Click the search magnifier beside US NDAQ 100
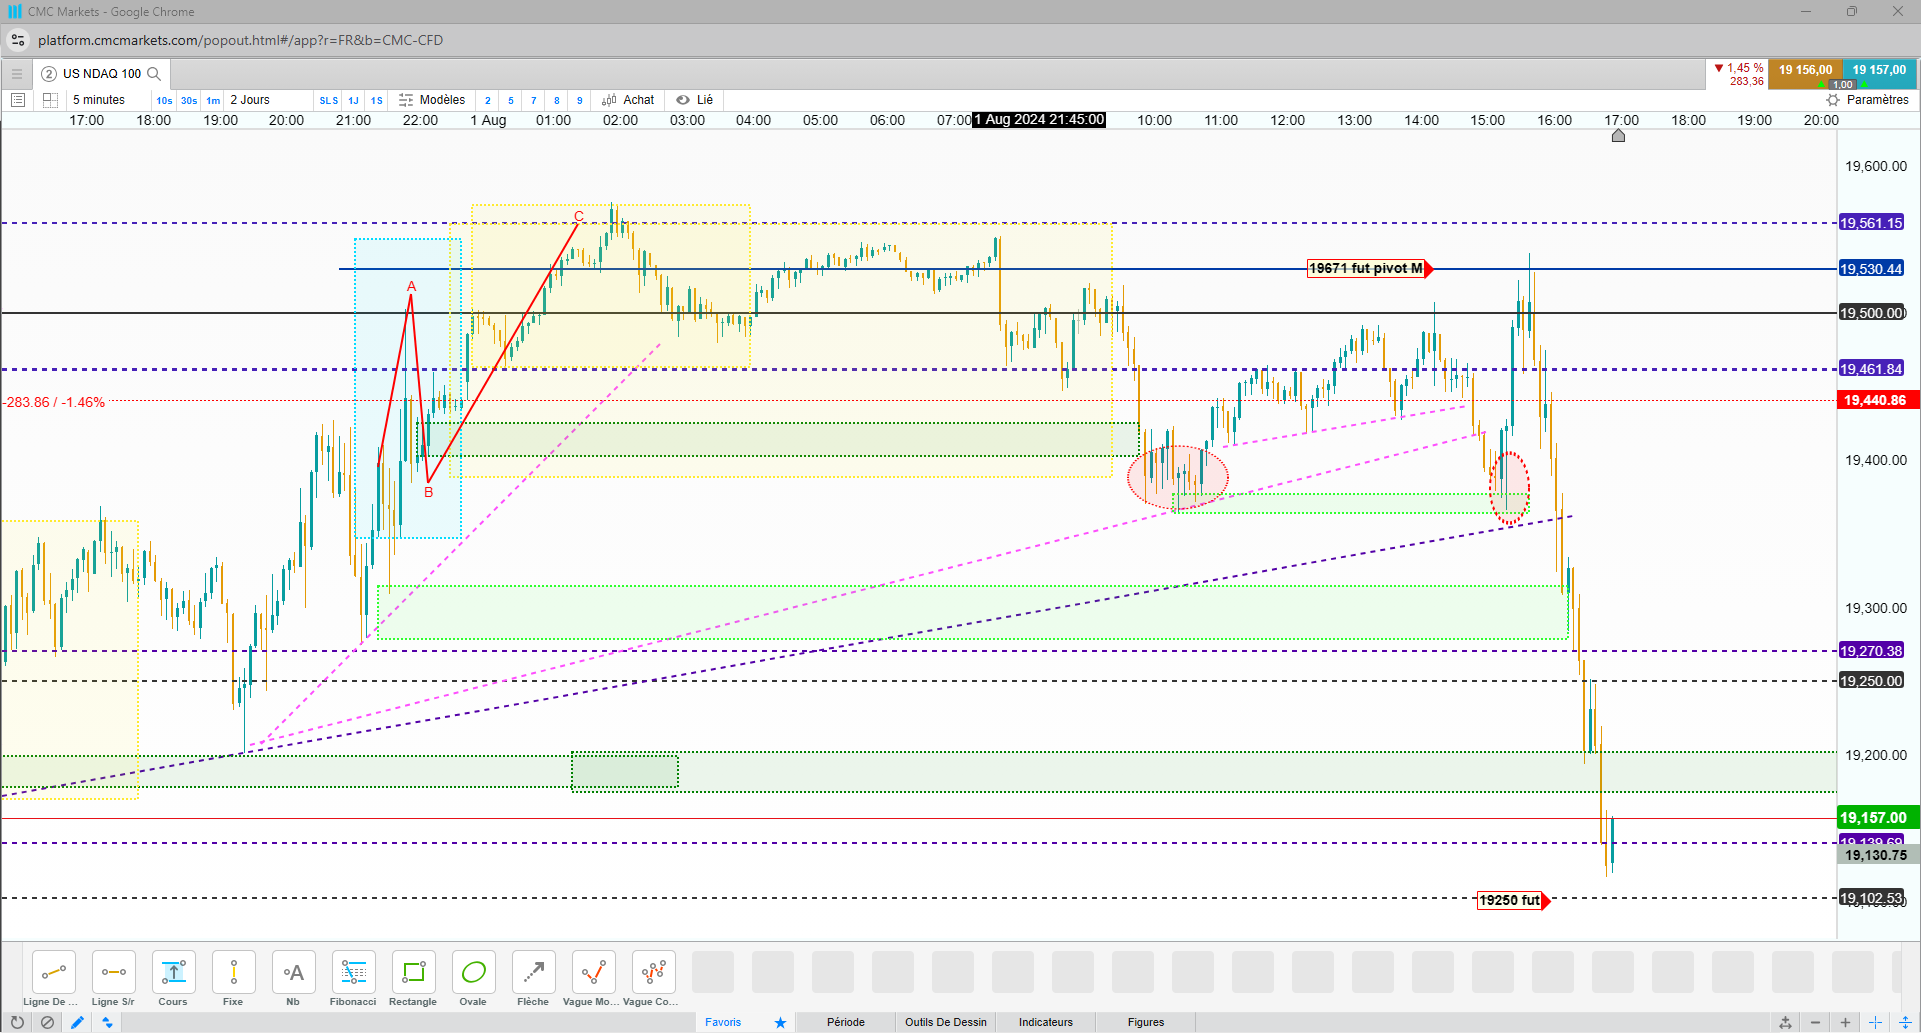 [154, 73]
